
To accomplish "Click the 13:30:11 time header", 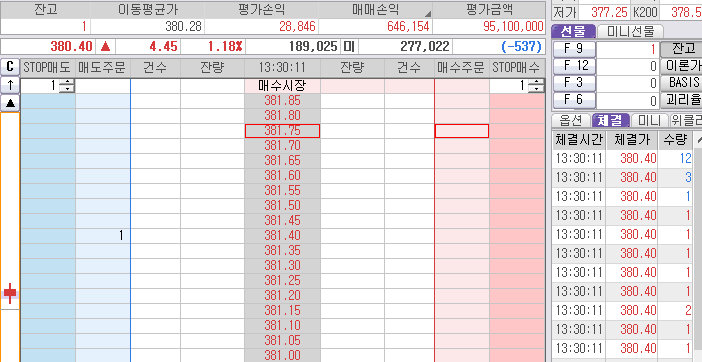I will 282,68.
